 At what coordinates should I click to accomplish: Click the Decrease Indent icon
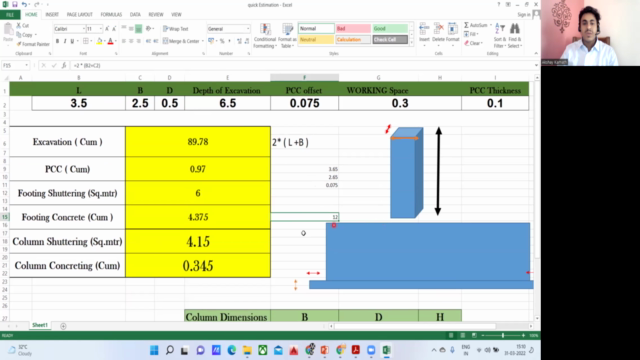(148, 41)
